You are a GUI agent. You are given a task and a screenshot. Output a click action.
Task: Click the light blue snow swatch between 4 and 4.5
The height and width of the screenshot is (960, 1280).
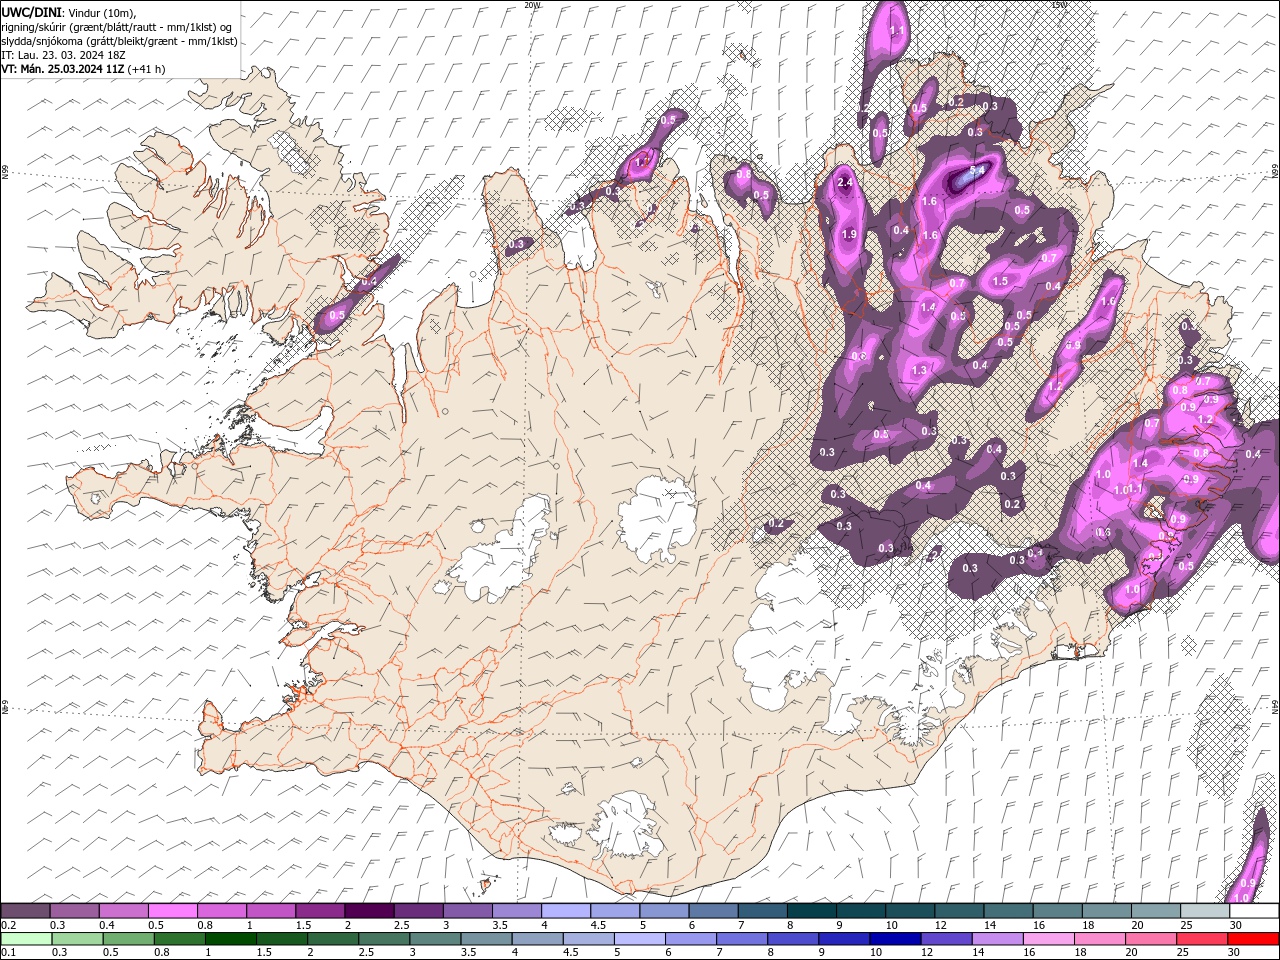pyautogui.click(x=565, y=911)
